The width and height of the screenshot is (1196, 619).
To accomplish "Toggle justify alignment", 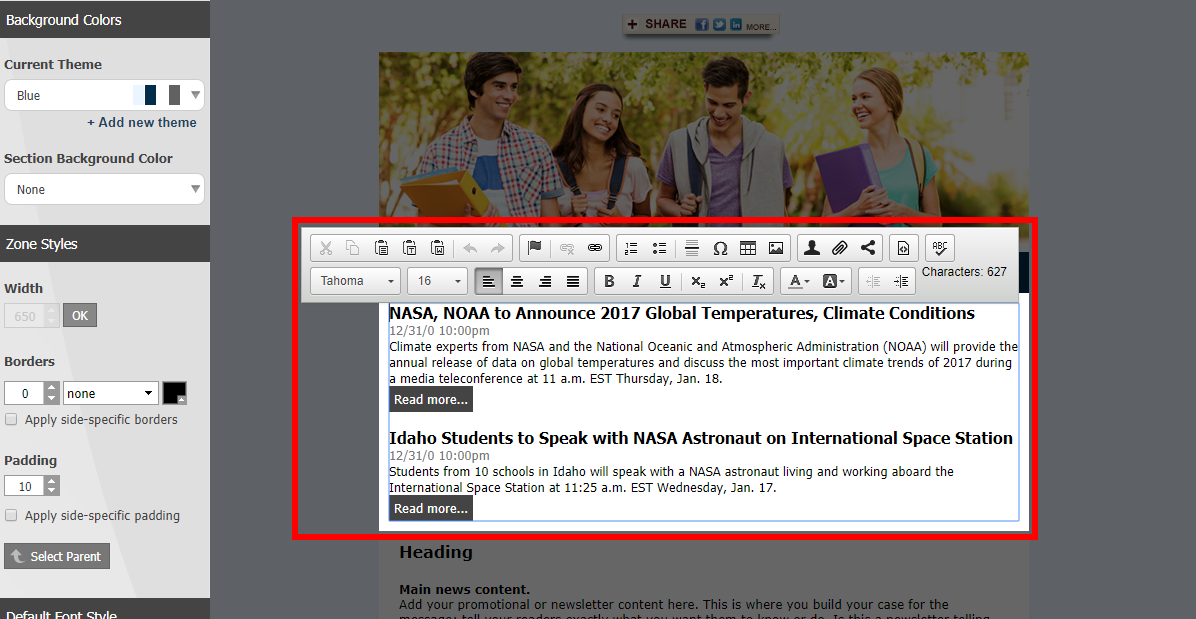I will click(x=574, y=281).
